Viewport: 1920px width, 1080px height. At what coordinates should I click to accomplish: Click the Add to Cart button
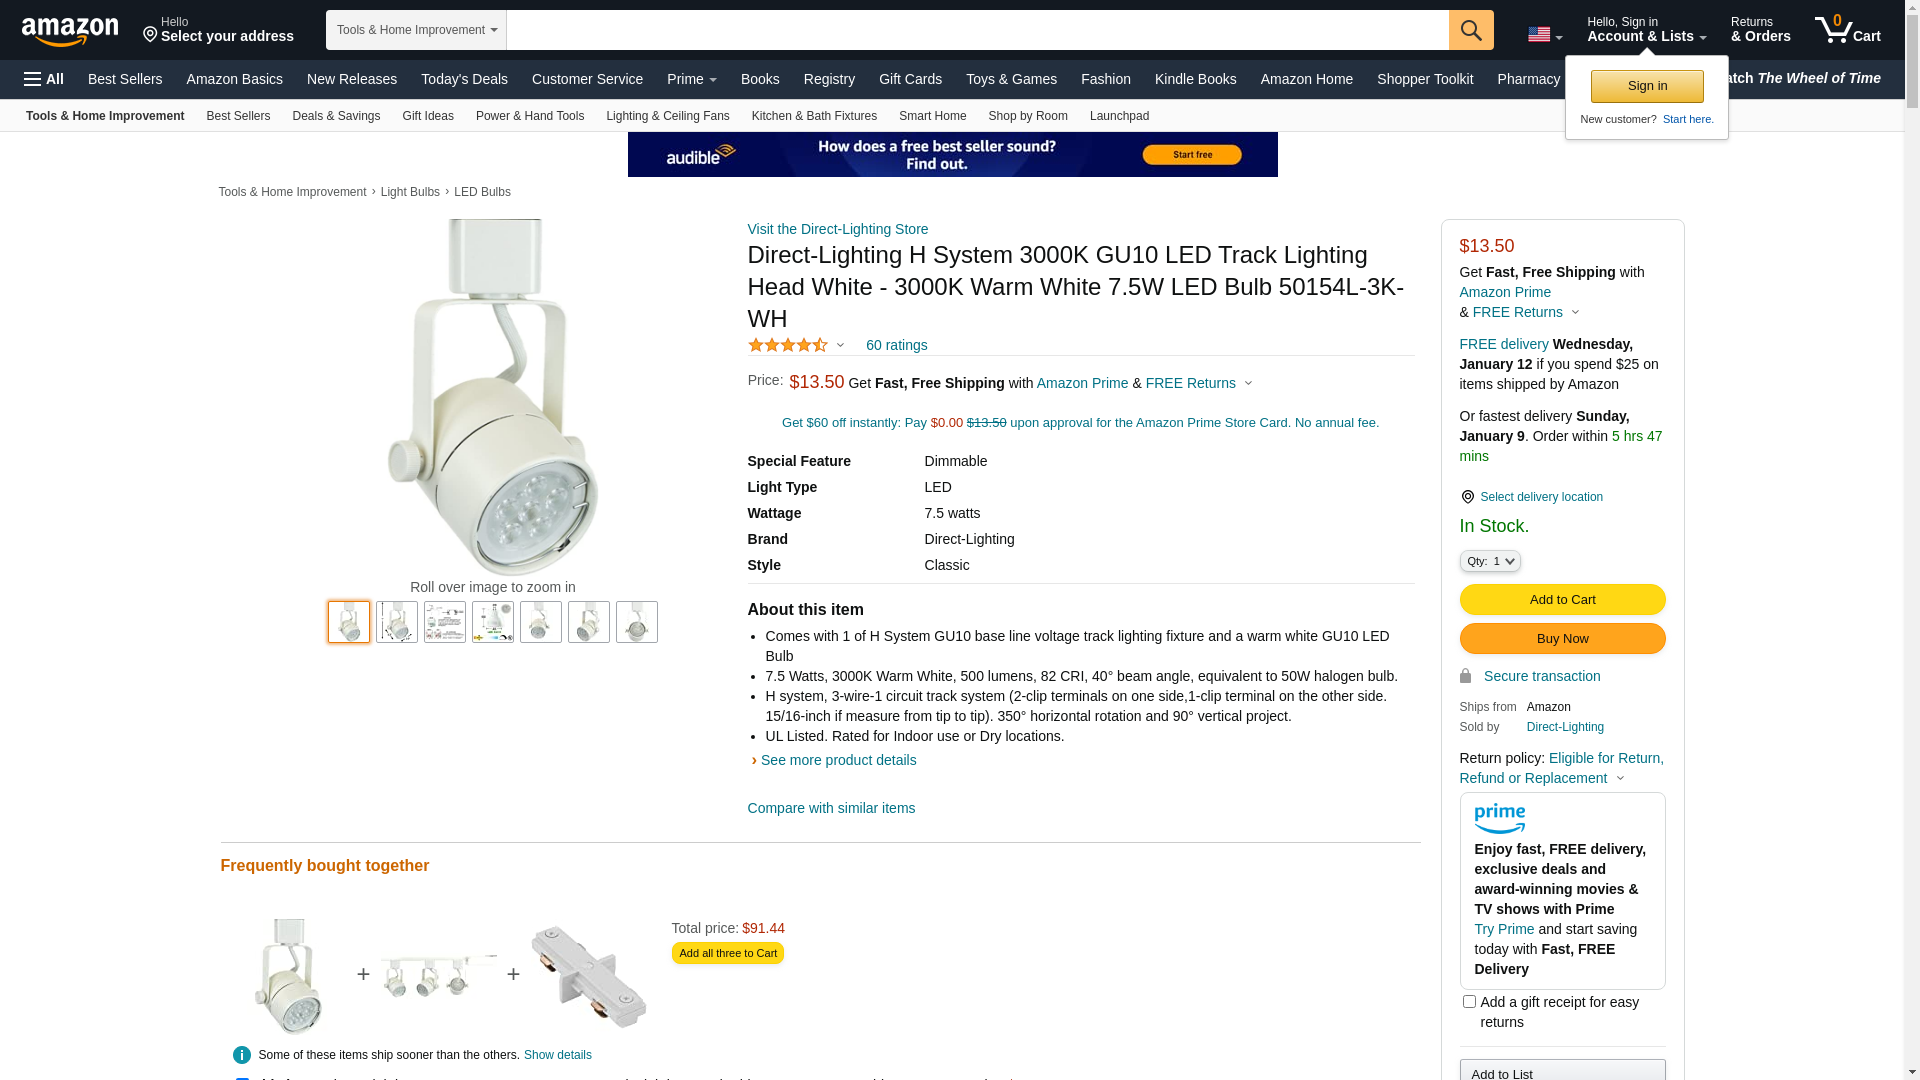pyautogui.click(x=1561, y=599)
